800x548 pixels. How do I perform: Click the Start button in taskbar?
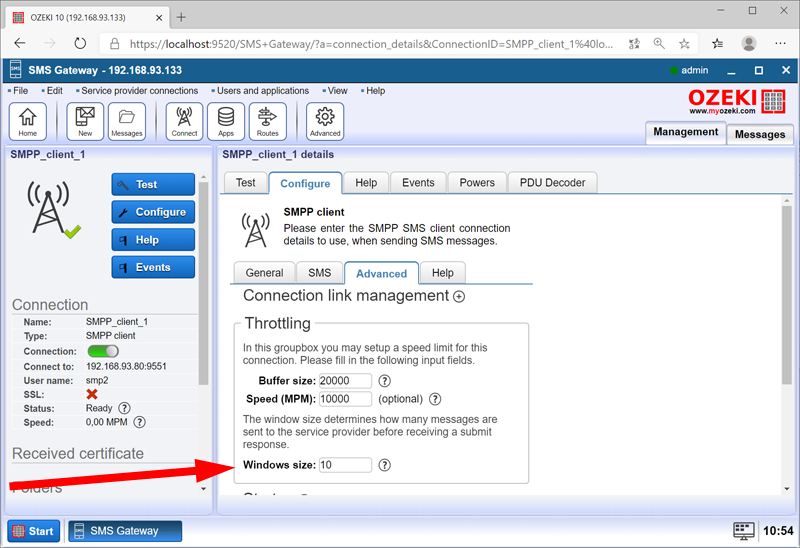tap(34, 531)
